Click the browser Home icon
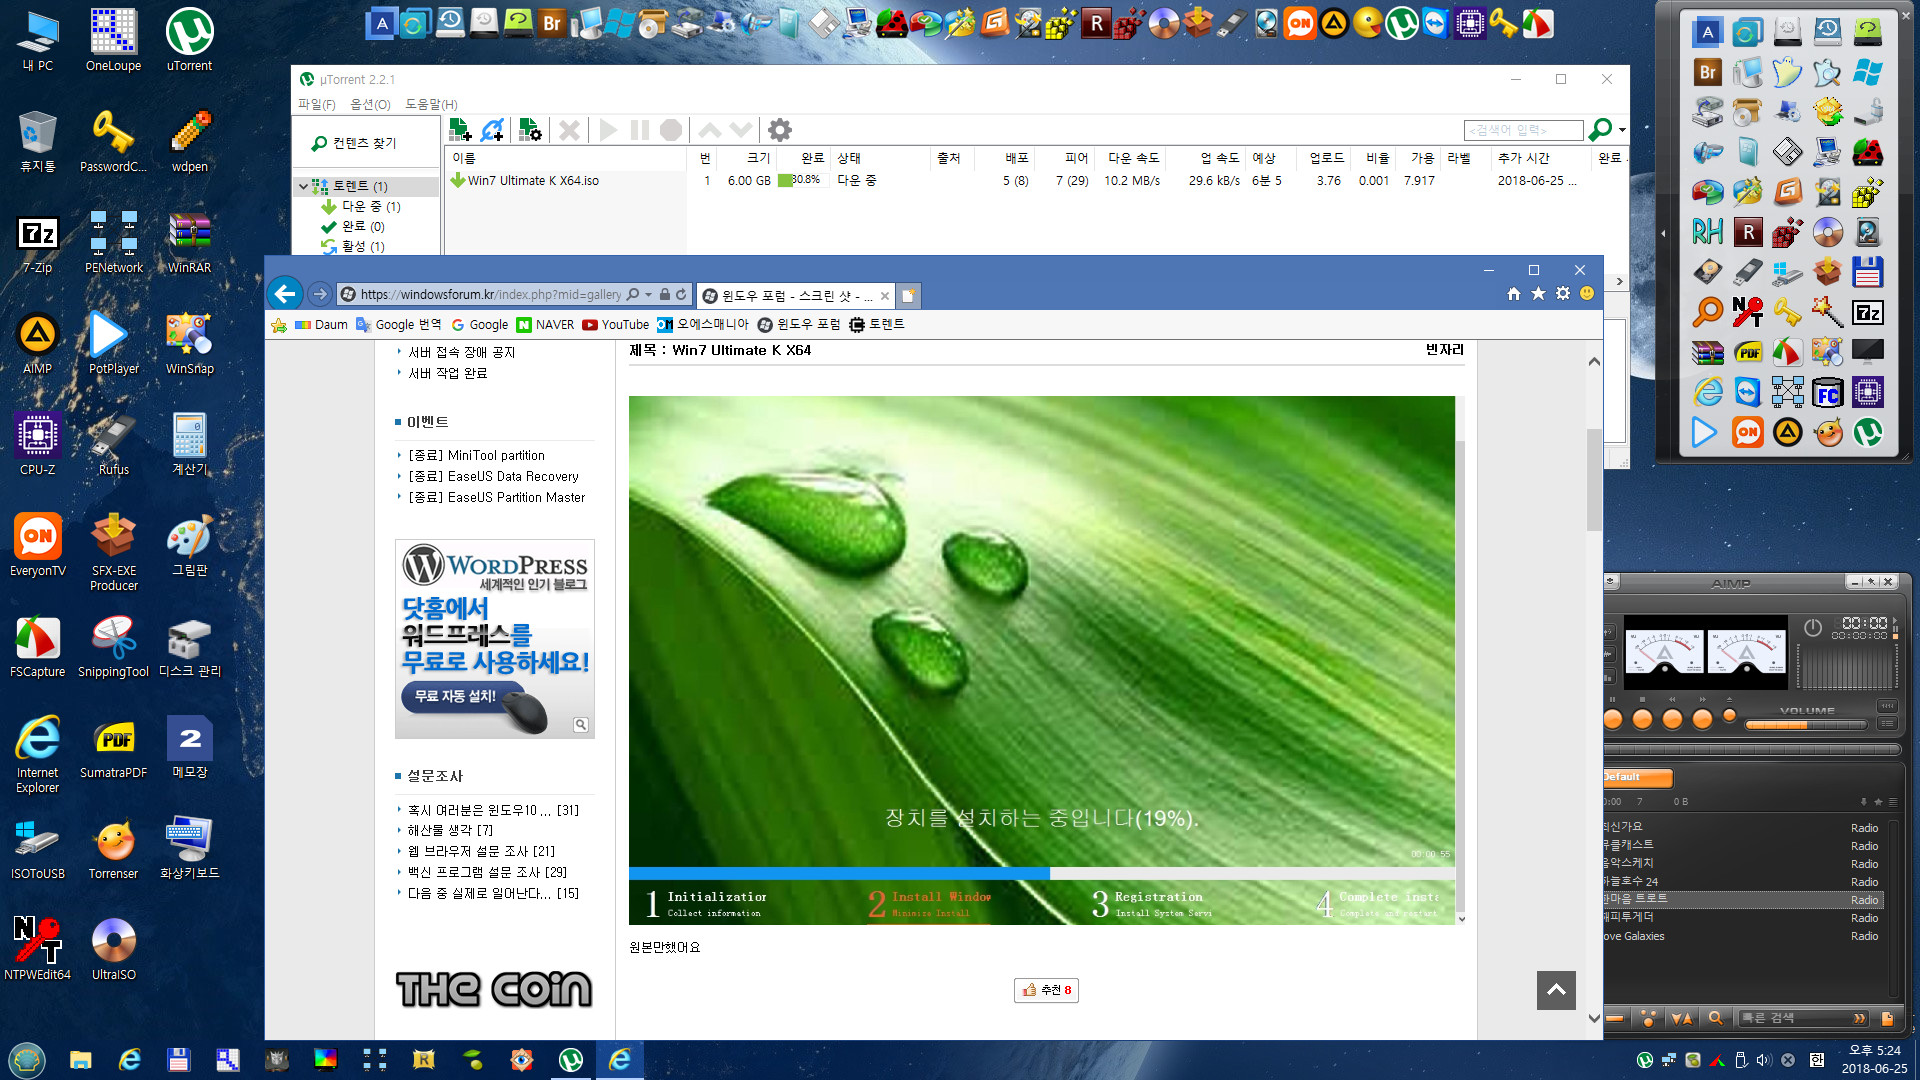Viewport: 1920px width, 1080px height. coord(1514,294)
